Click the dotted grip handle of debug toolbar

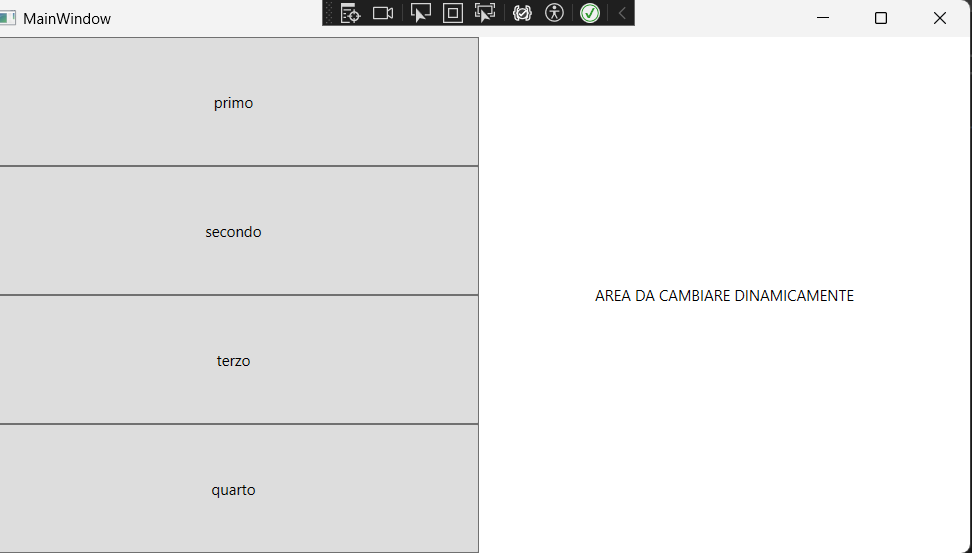[x=328, y=13]
